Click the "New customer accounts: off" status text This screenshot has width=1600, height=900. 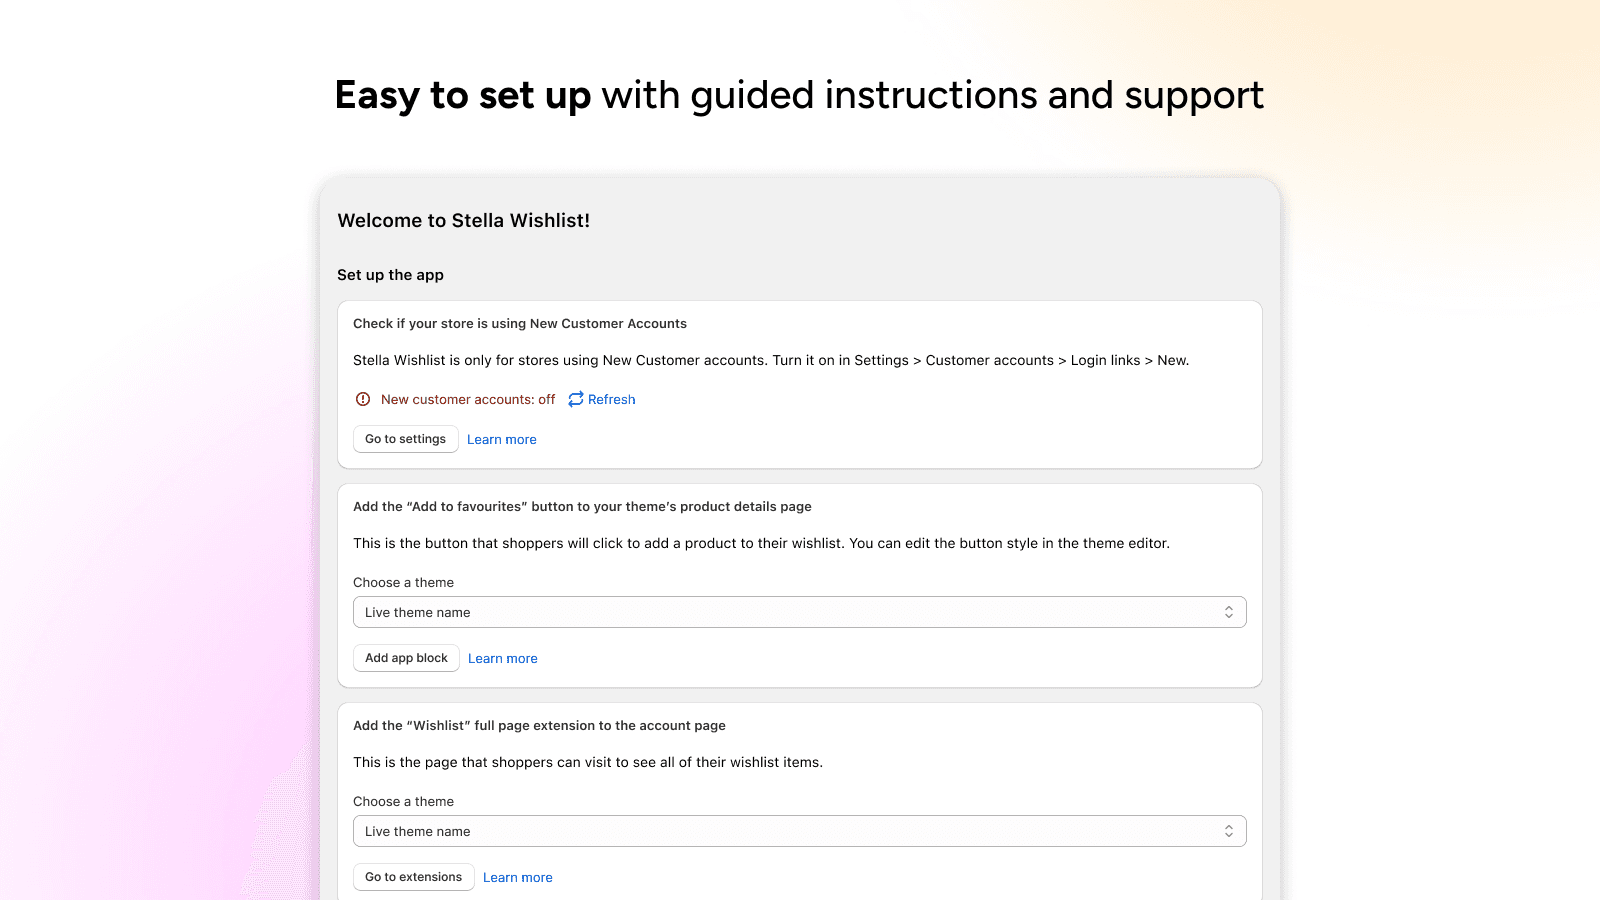pos(468,399)
